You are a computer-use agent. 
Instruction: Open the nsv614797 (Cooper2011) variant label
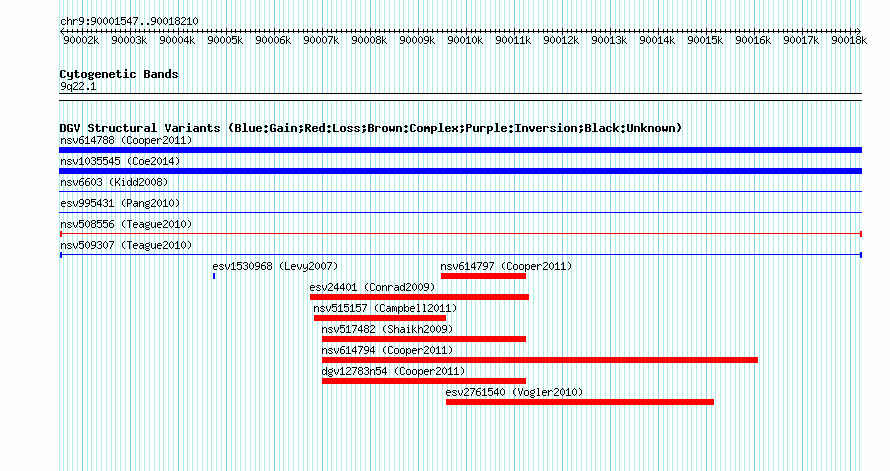point(506,266)
